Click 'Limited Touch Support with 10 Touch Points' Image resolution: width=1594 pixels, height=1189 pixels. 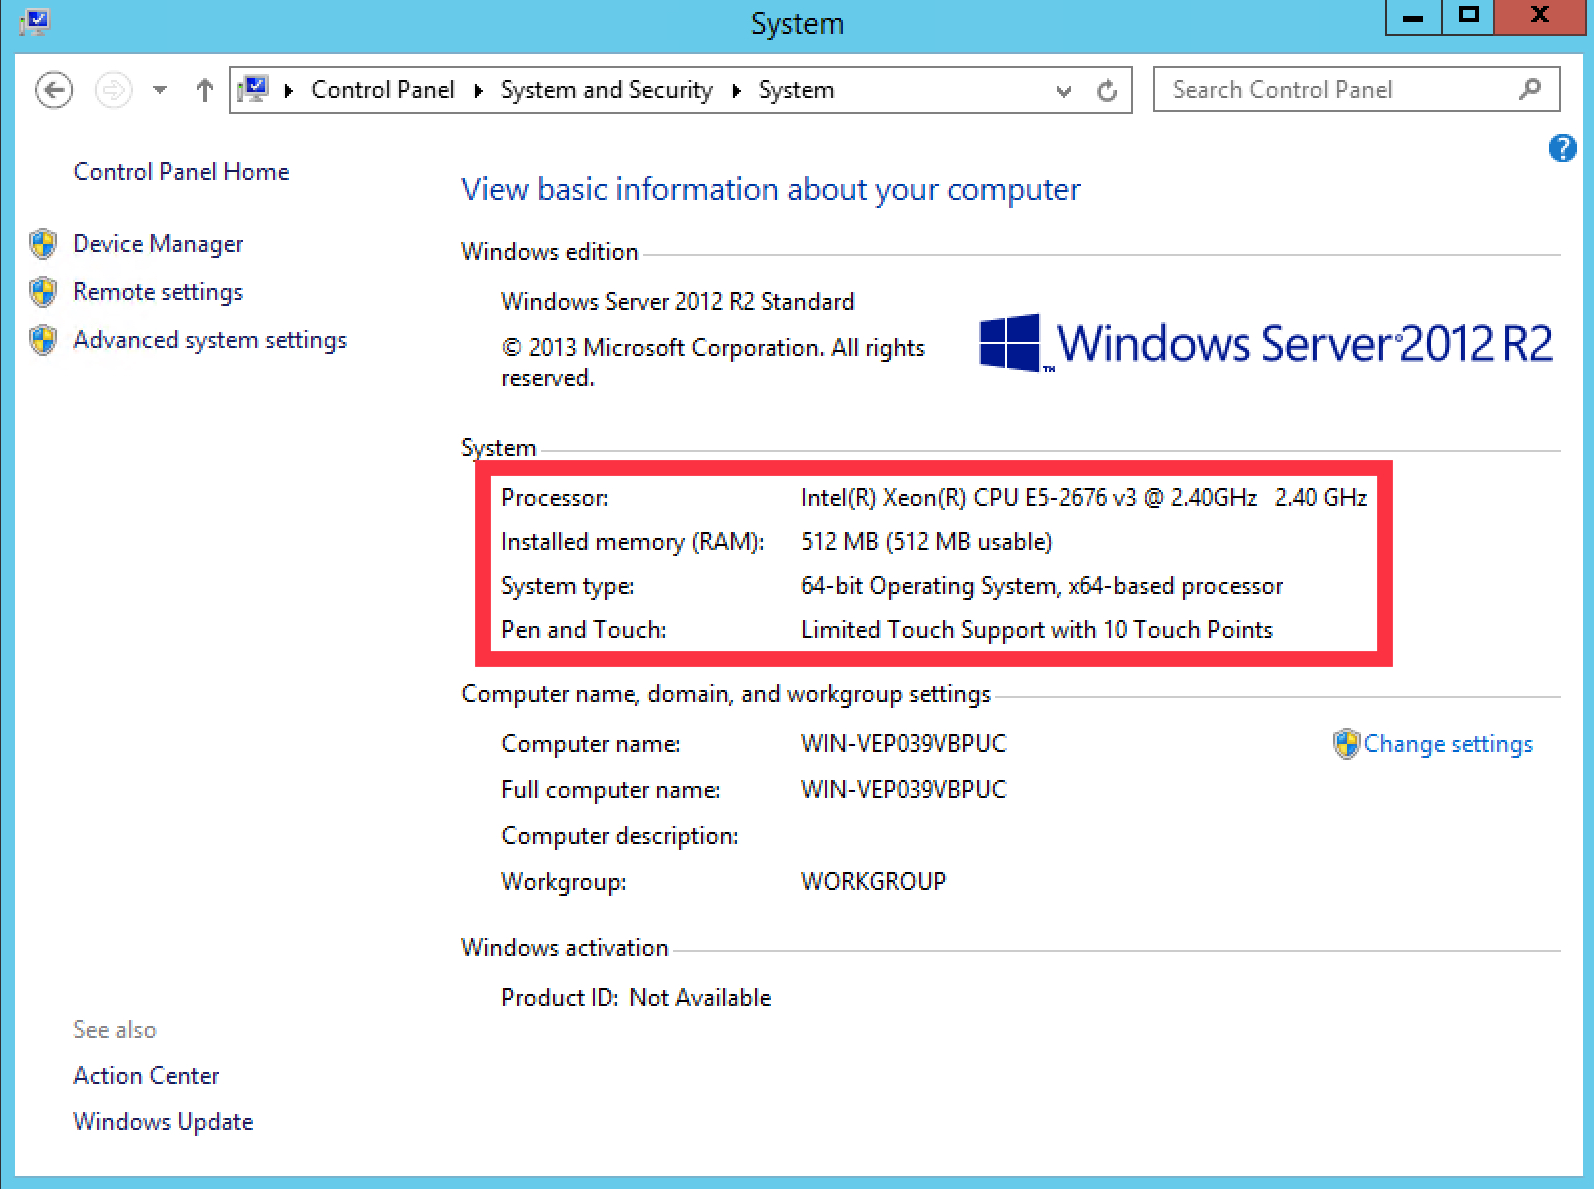(1037, 630)
